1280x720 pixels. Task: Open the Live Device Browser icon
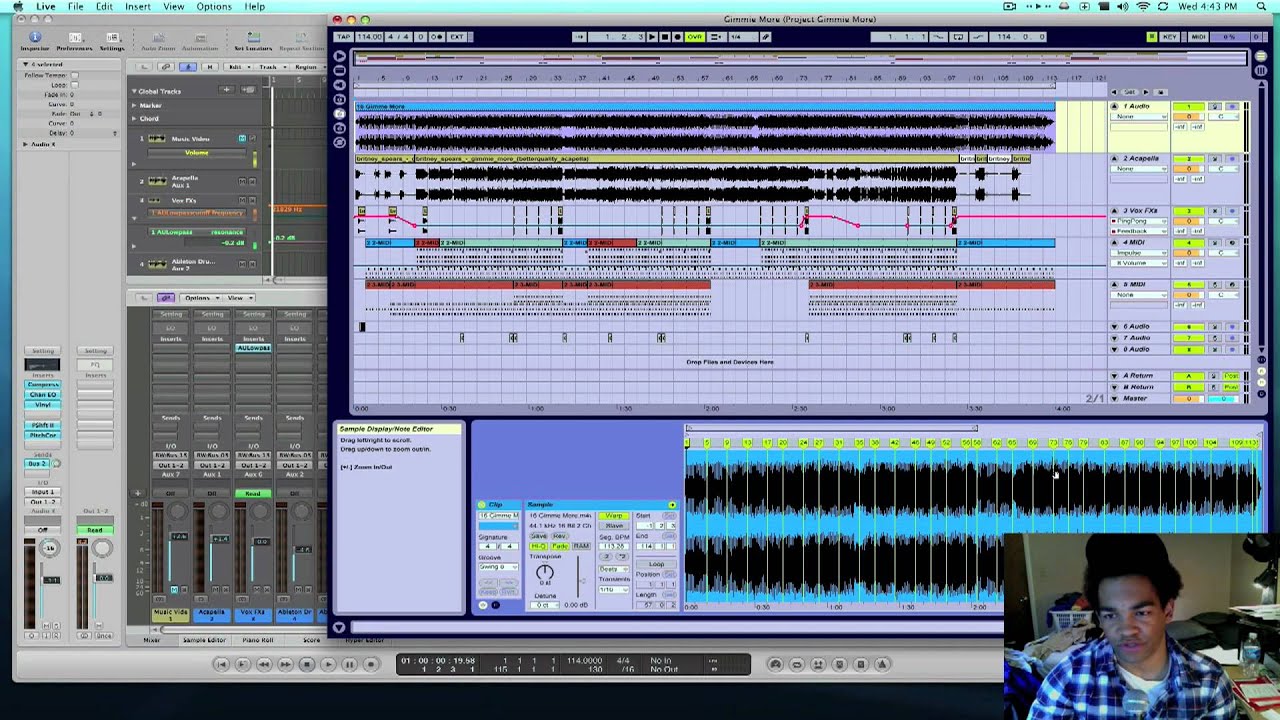(340, 70)
